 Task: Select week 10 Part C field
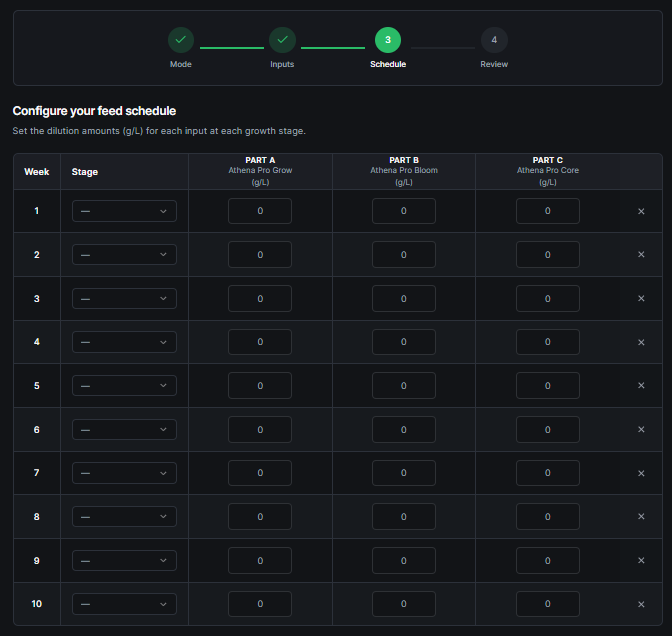click(548, 604)
